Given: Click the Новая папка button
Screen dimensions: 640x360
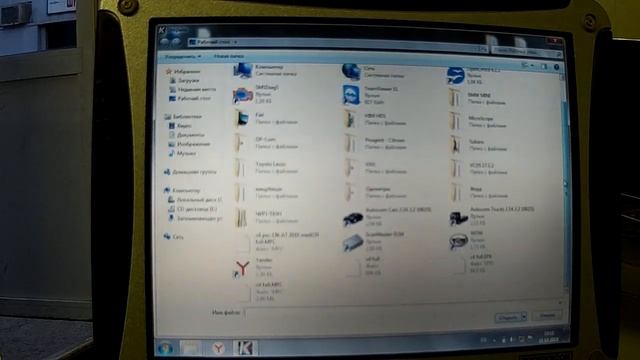Looking at the screenshot, I should tap(229, 56).
